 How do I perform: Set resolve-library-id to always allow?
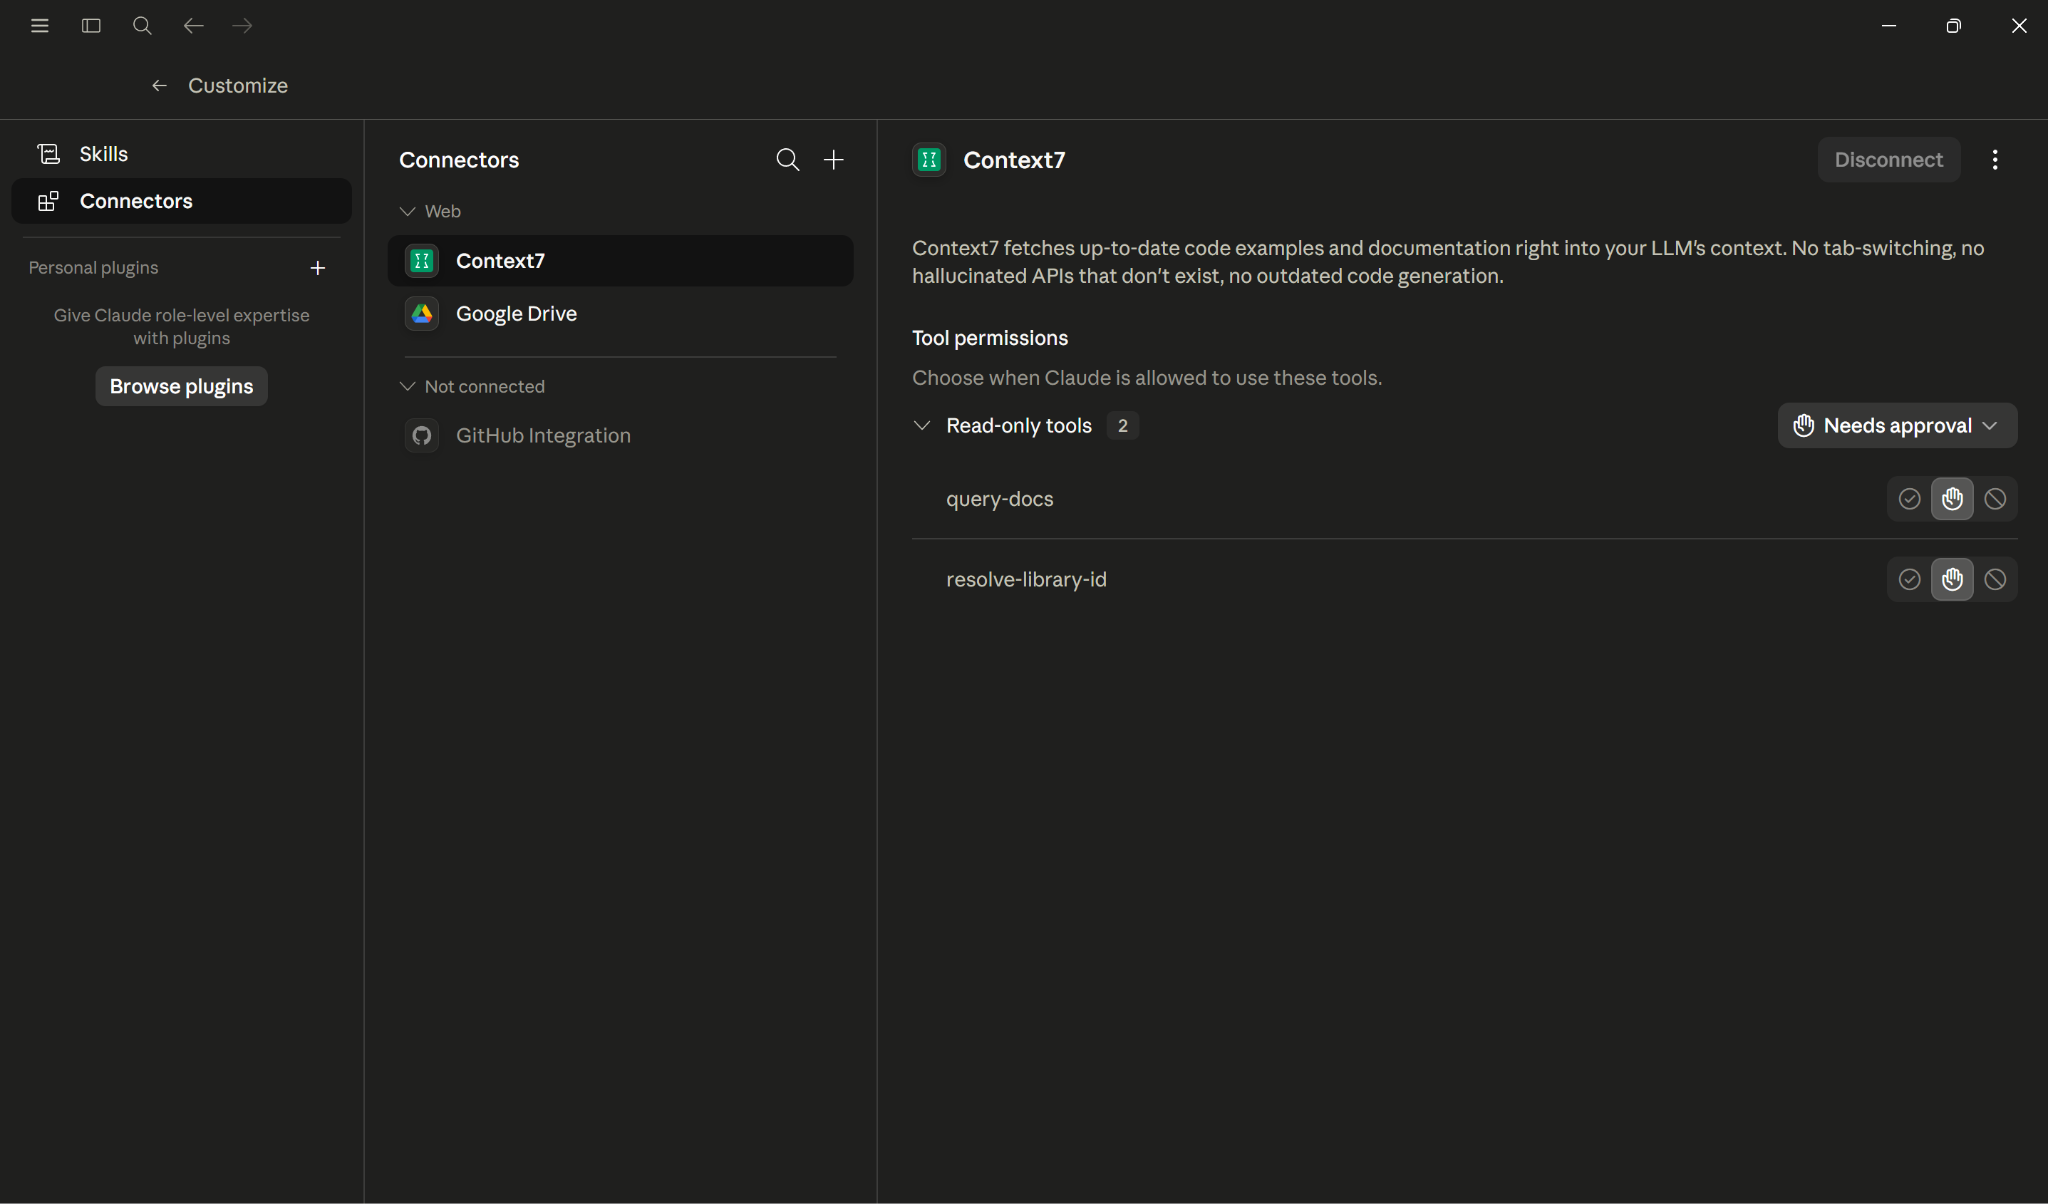(1910, 580)
